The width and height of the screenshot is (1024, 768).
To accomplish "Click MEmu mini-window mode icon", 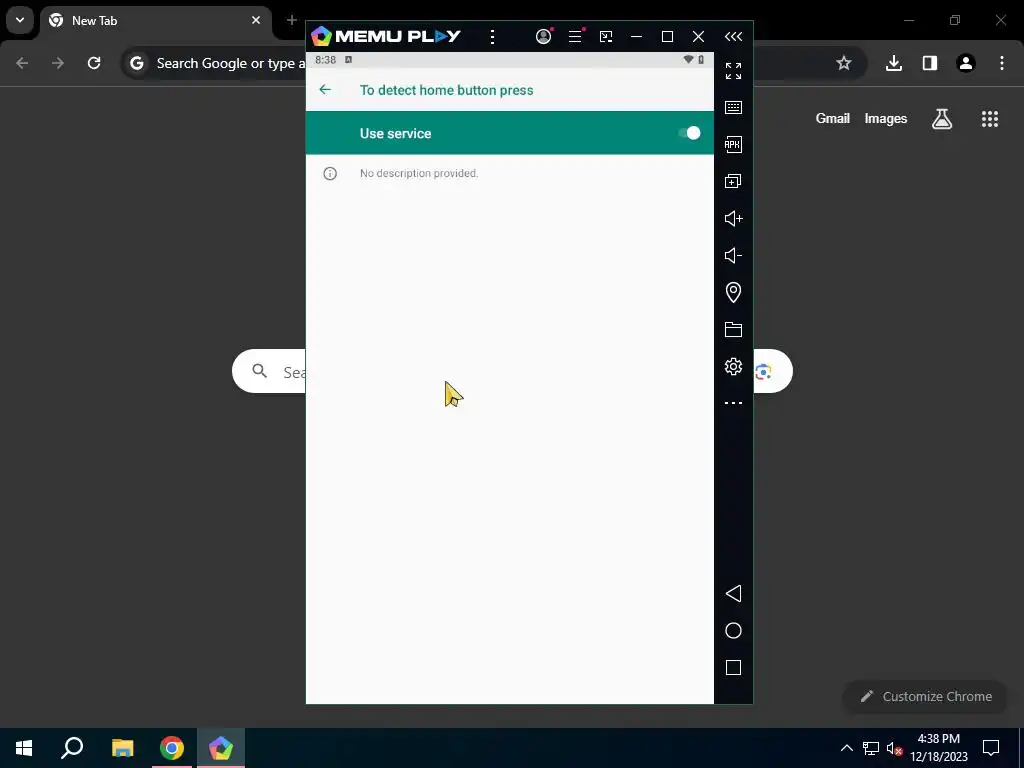I will tap(606, 37).
